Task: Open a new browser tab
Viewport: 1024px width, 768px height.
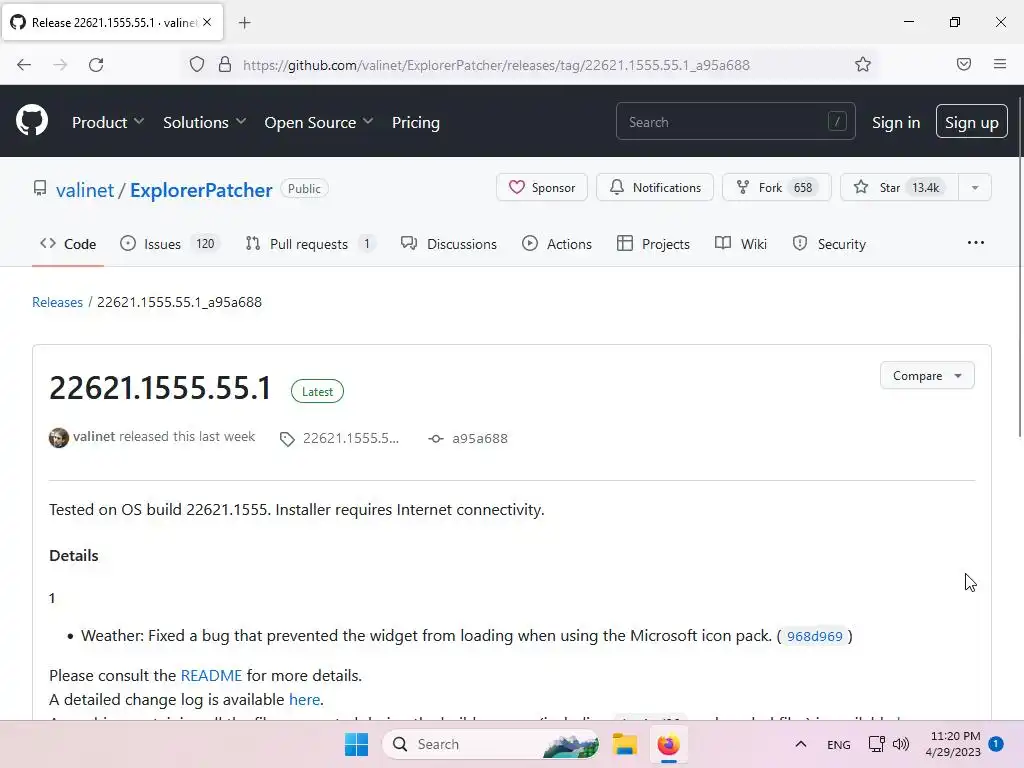Action: [x=244, y=23]
